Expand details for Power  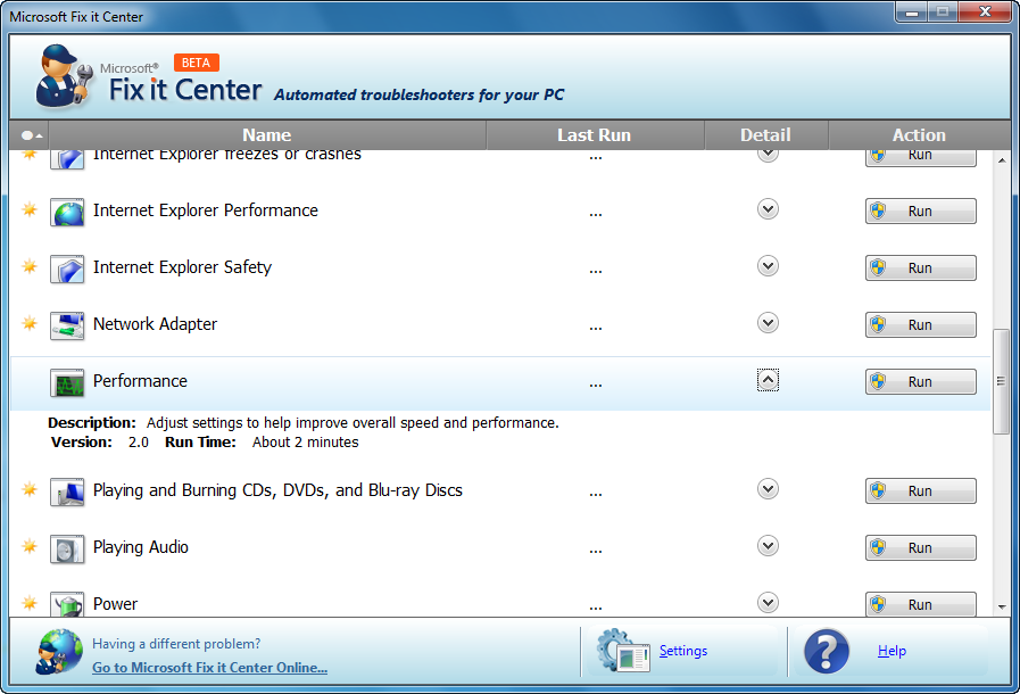[x=768, y=603]
